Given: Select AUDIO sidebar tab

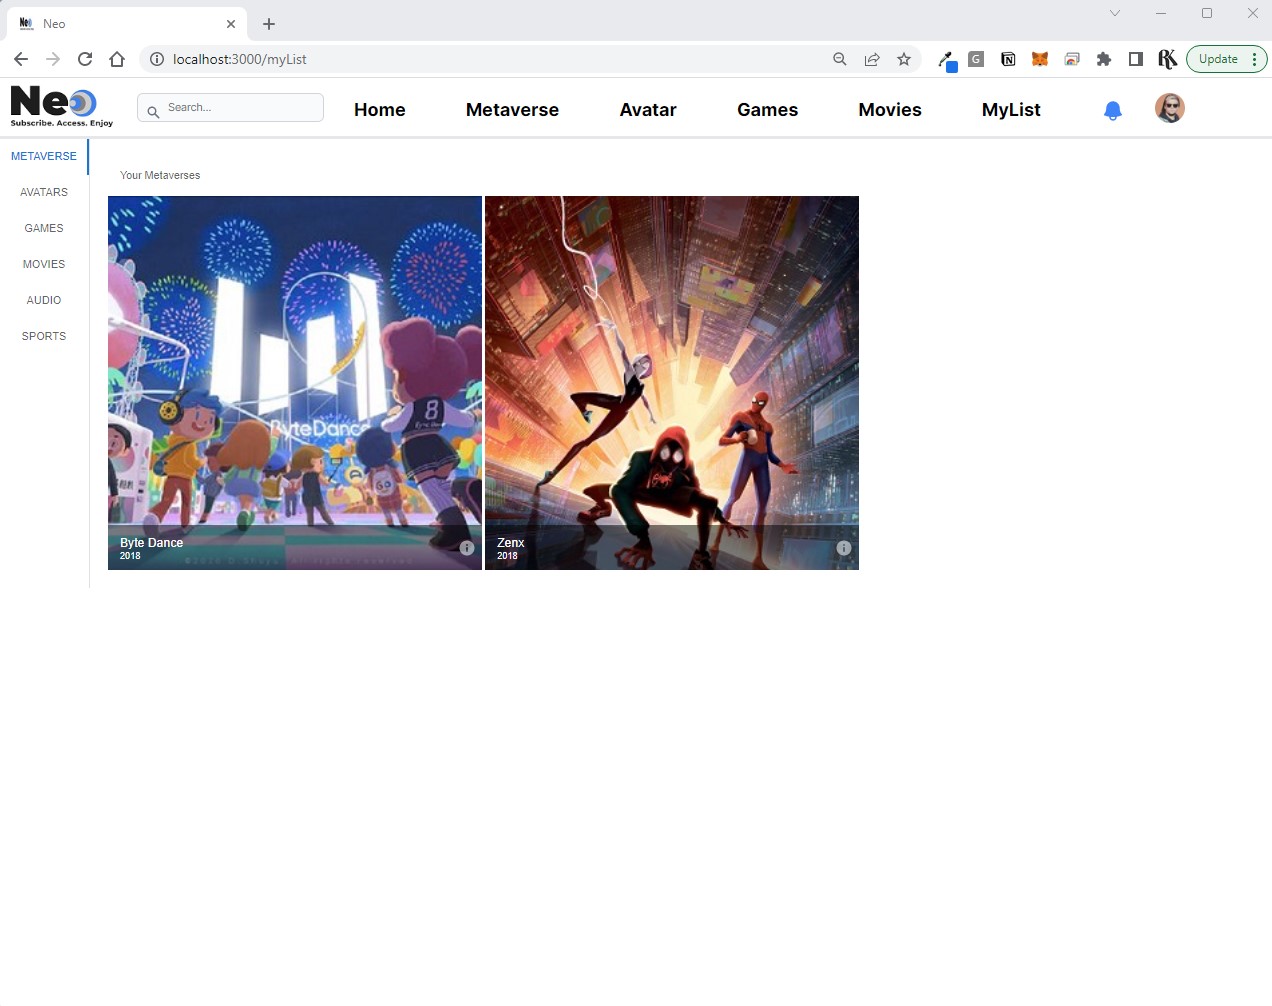Looking at the screenshot, I should tap(44, 300).
